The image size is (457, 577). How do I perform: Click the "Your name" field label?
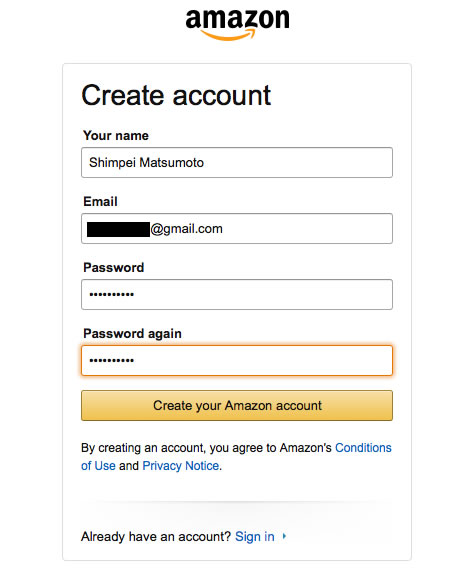click(x=116, y=135)
